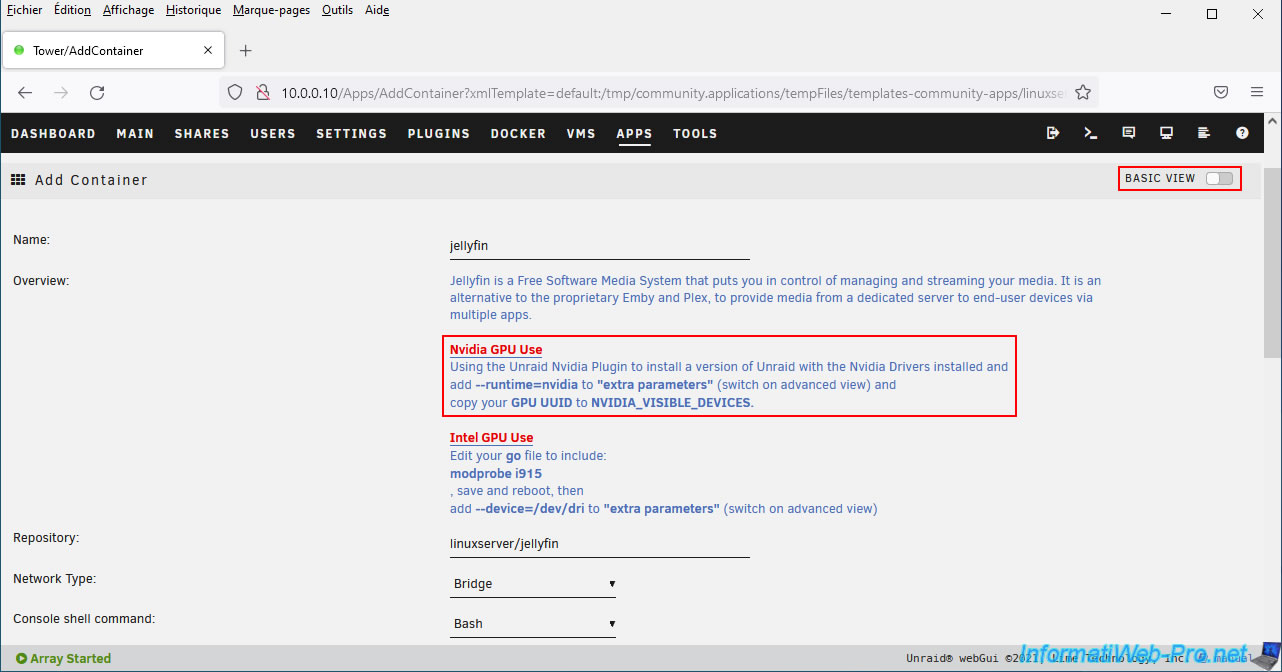Click the container Name field
The width and height of the screenshot is (1282, 672).
[x=599, y=246]
